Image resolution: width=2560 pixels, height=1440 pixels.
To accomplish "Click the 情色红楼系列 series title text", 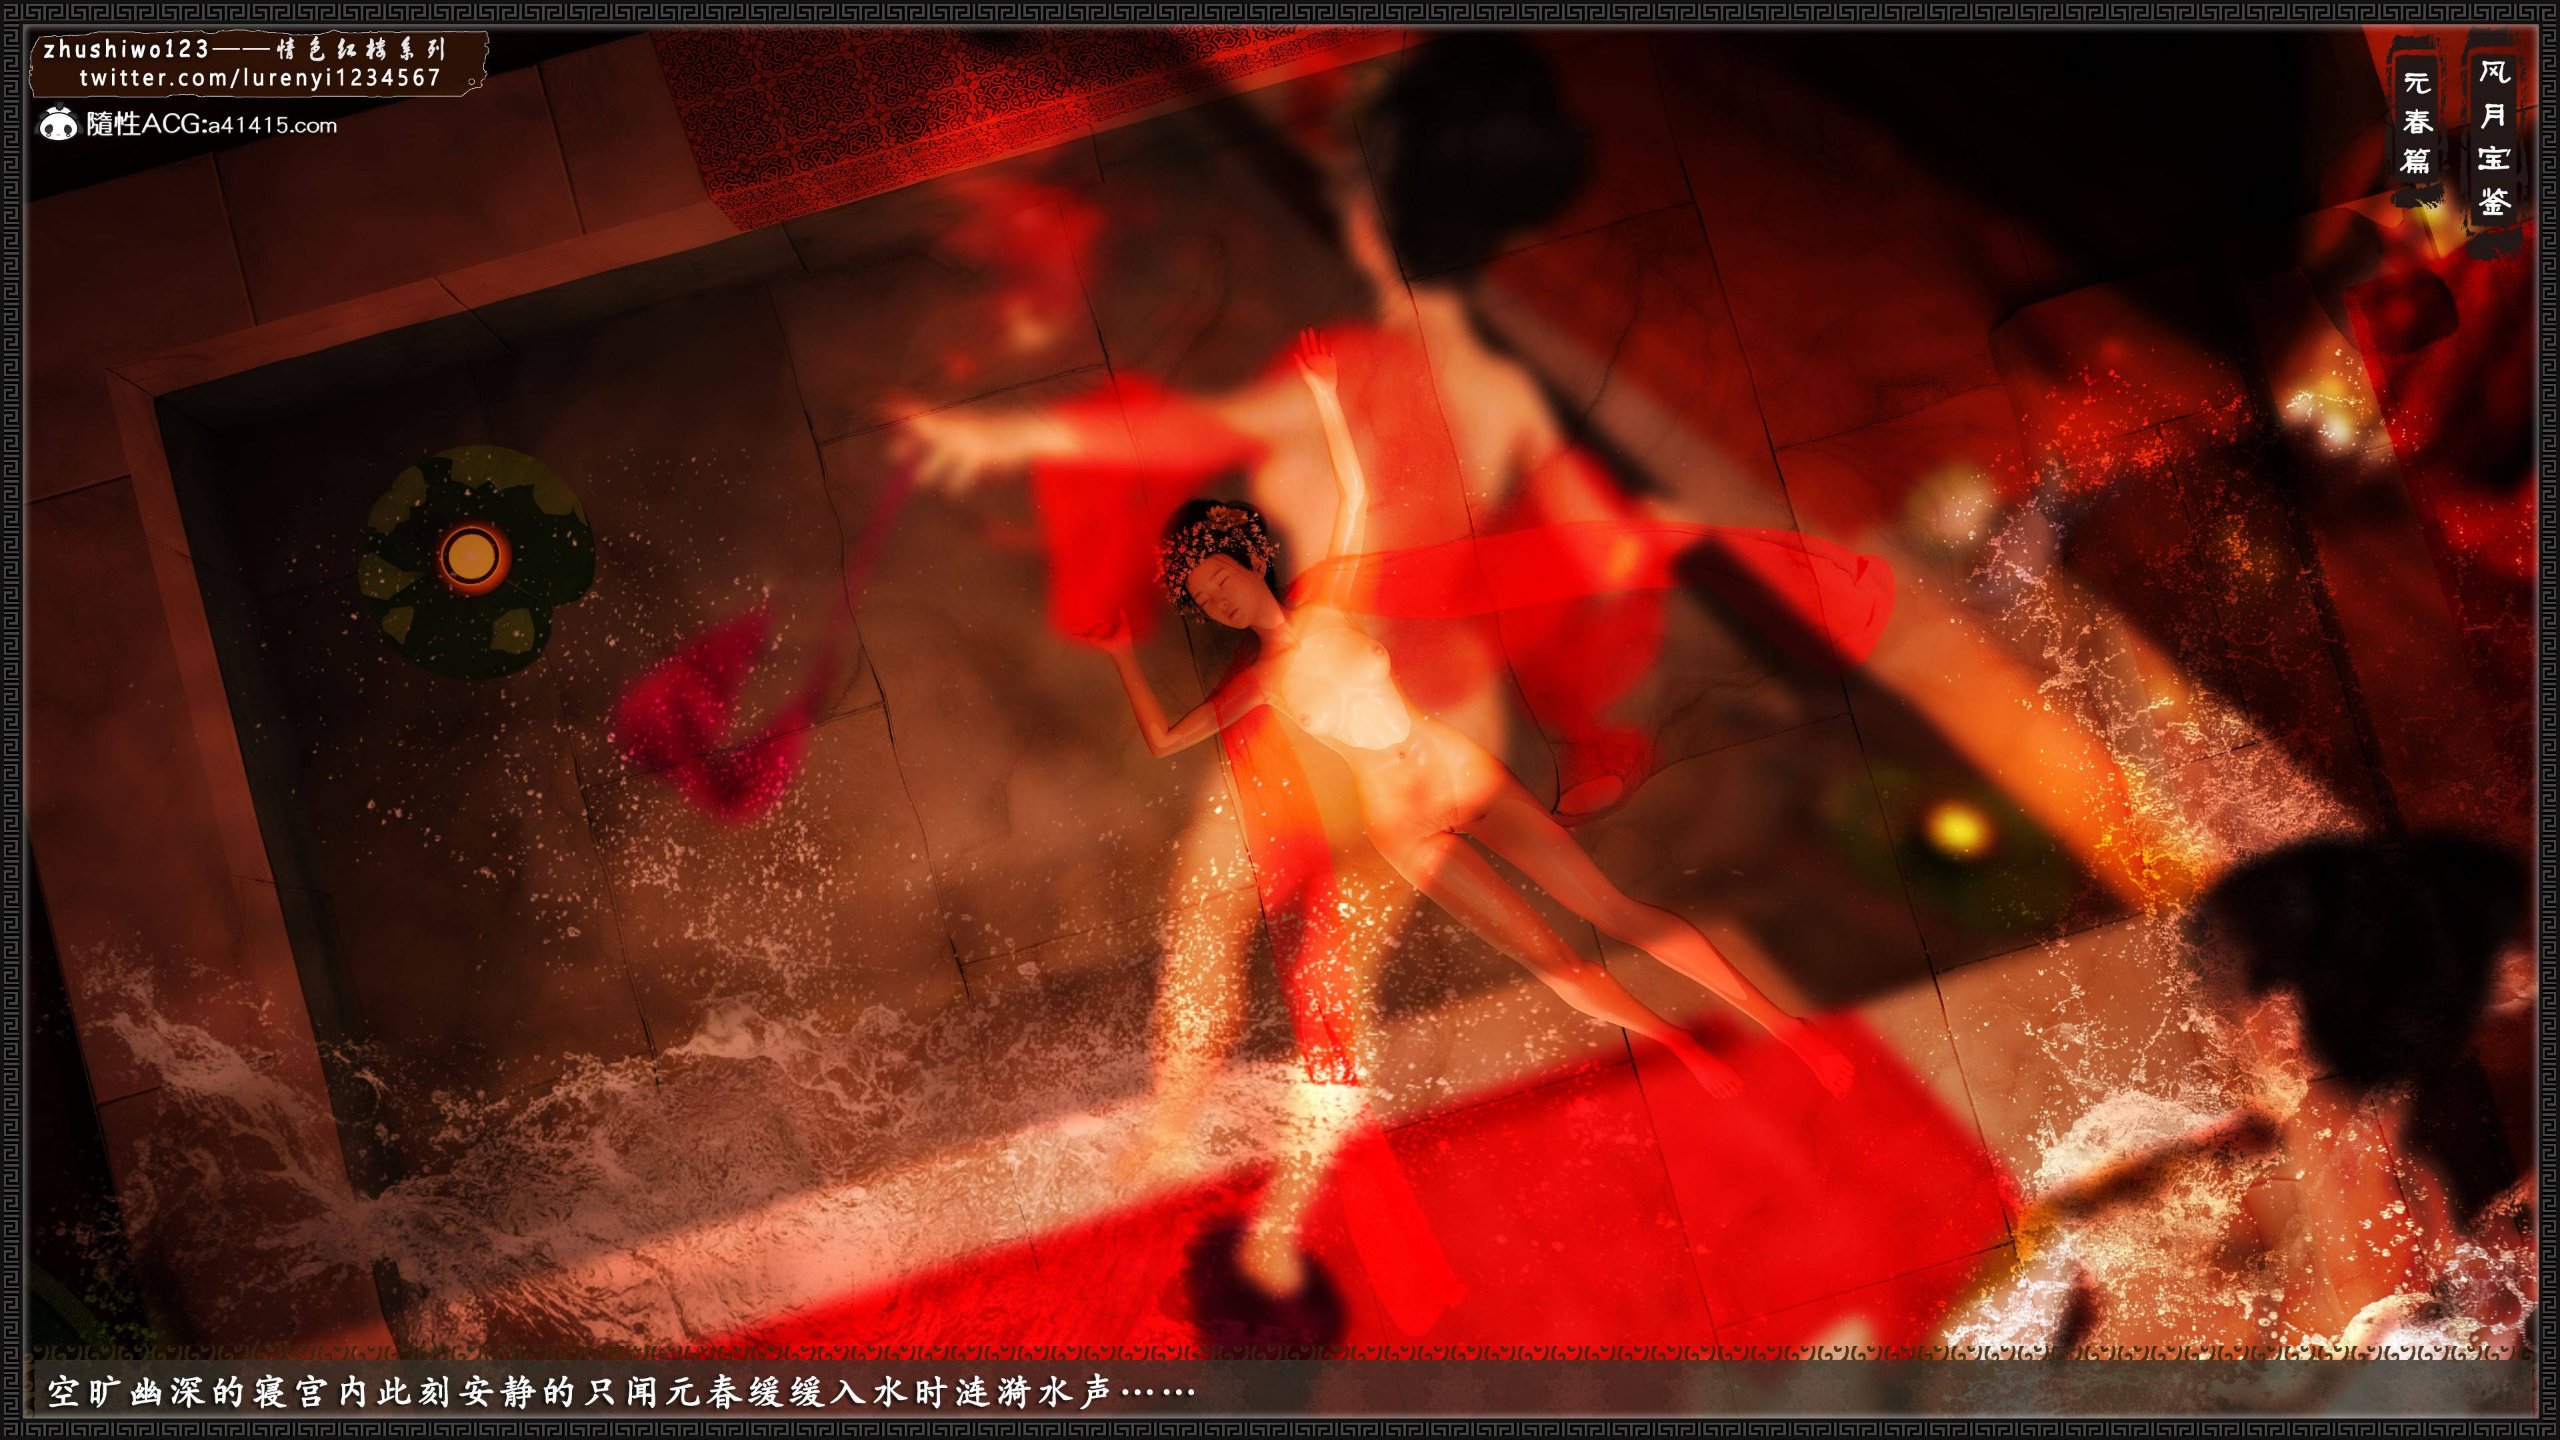I will [362, 50].
